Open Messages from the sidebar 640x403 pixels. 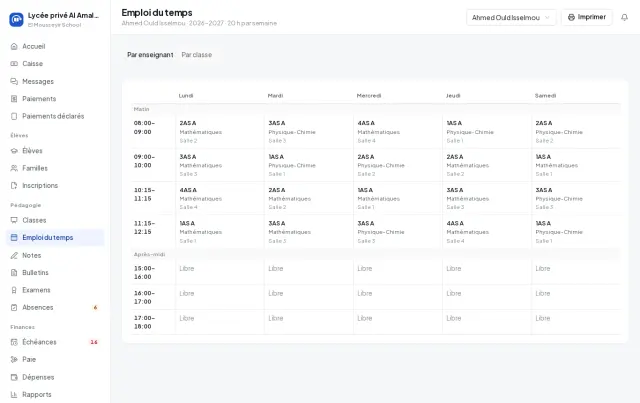coord(55,81)
